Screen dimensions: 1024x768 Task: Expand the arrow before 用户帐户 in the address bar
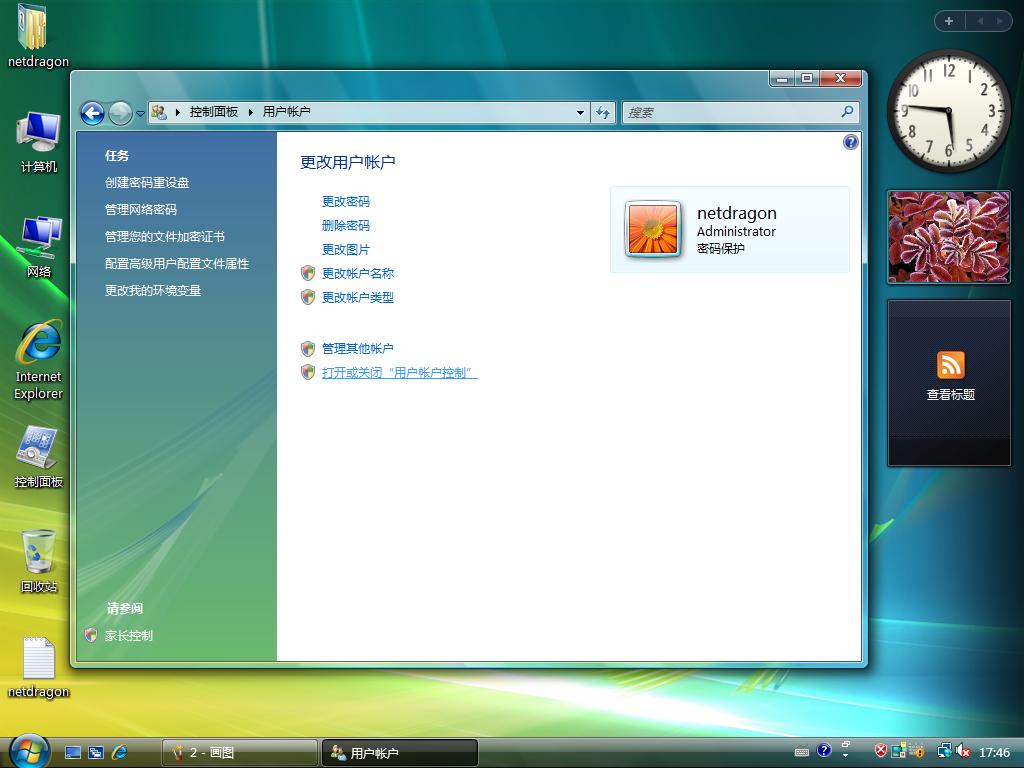click(251, 112)
